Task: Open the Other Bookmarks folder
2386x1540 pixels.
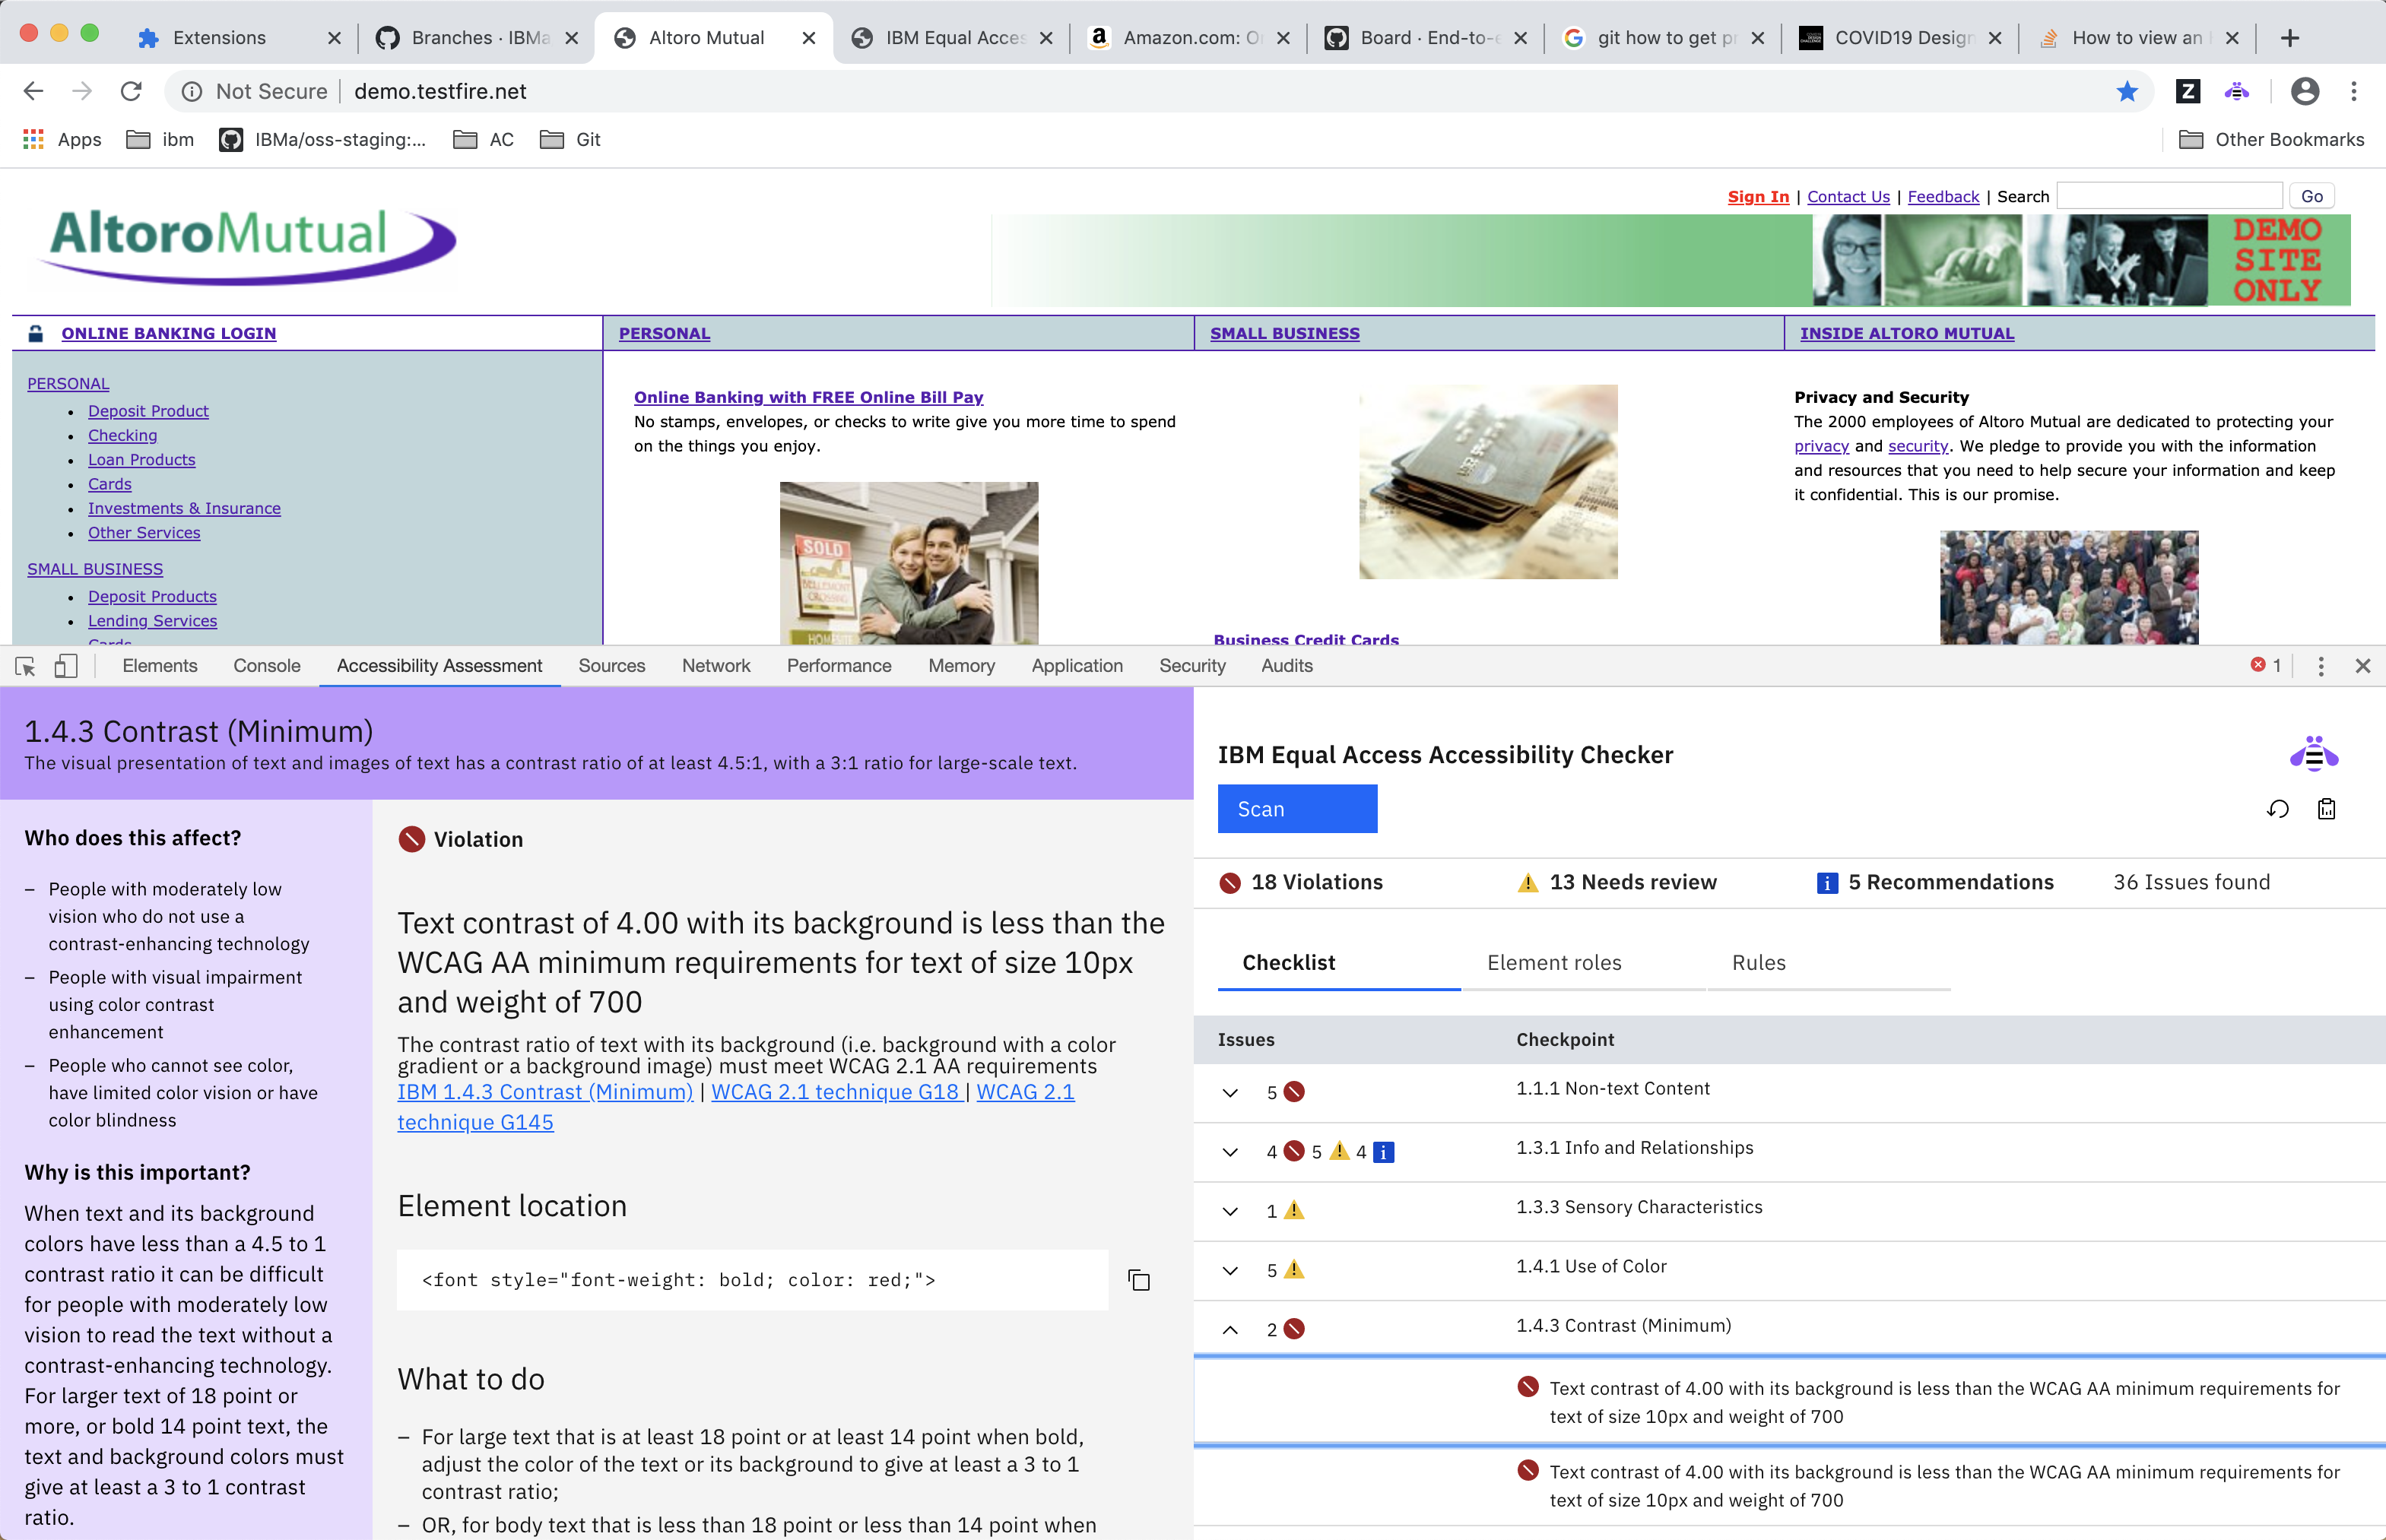Action: pos(2271,139)
